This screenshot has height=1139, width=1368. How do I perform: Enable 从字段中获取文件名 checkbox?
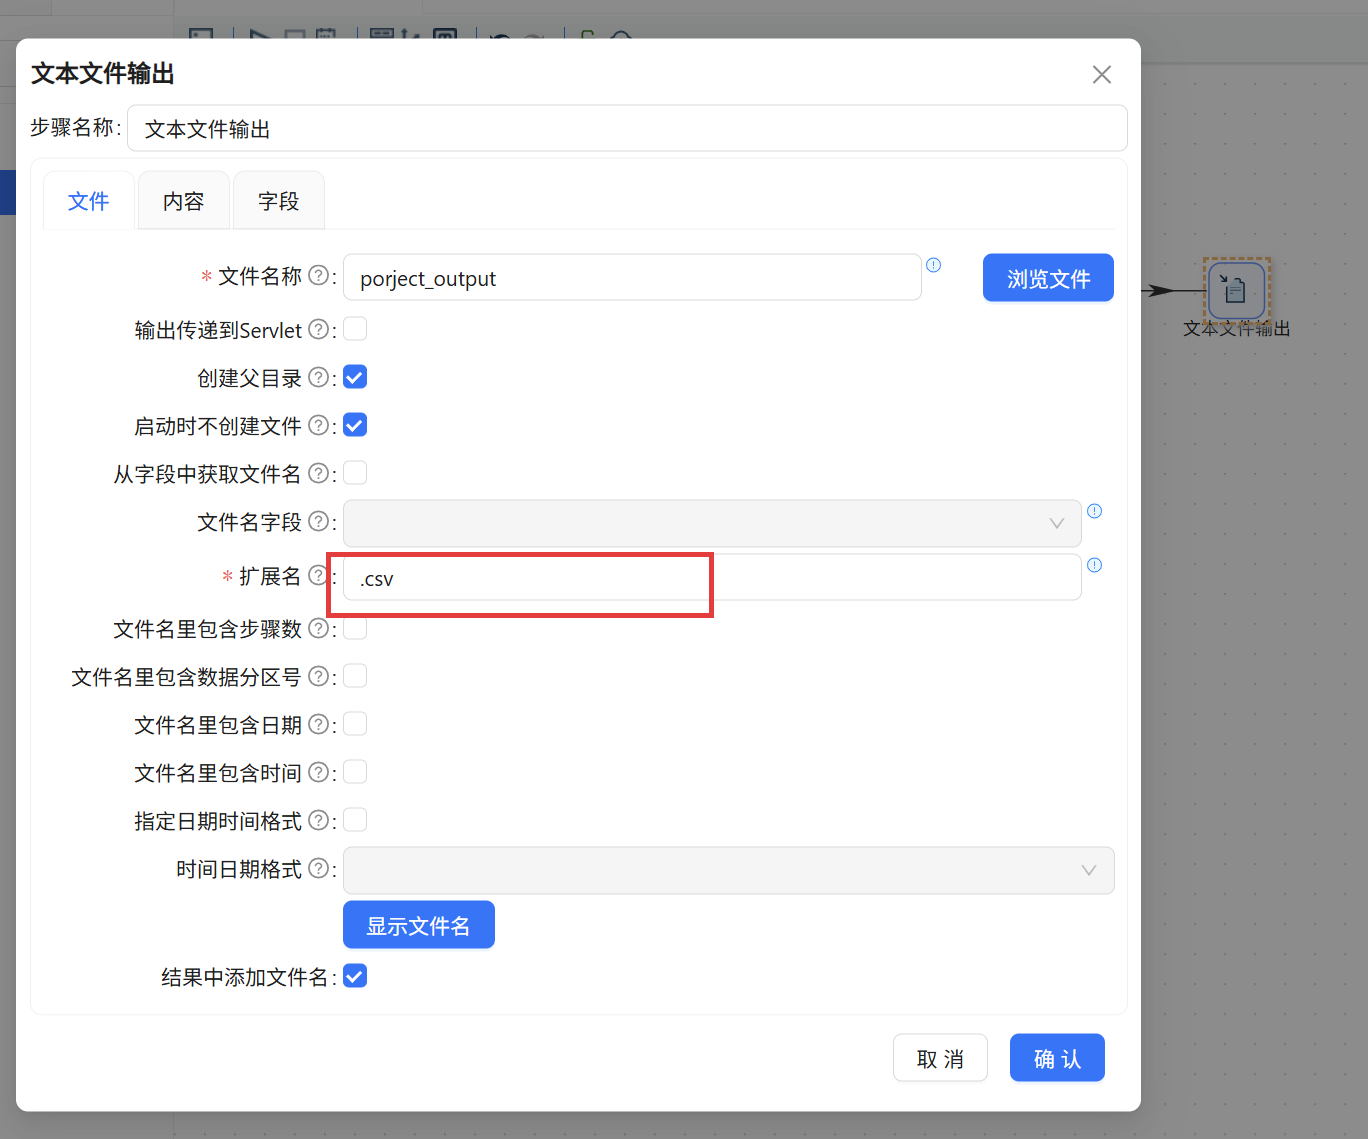(x=355, y=472)
